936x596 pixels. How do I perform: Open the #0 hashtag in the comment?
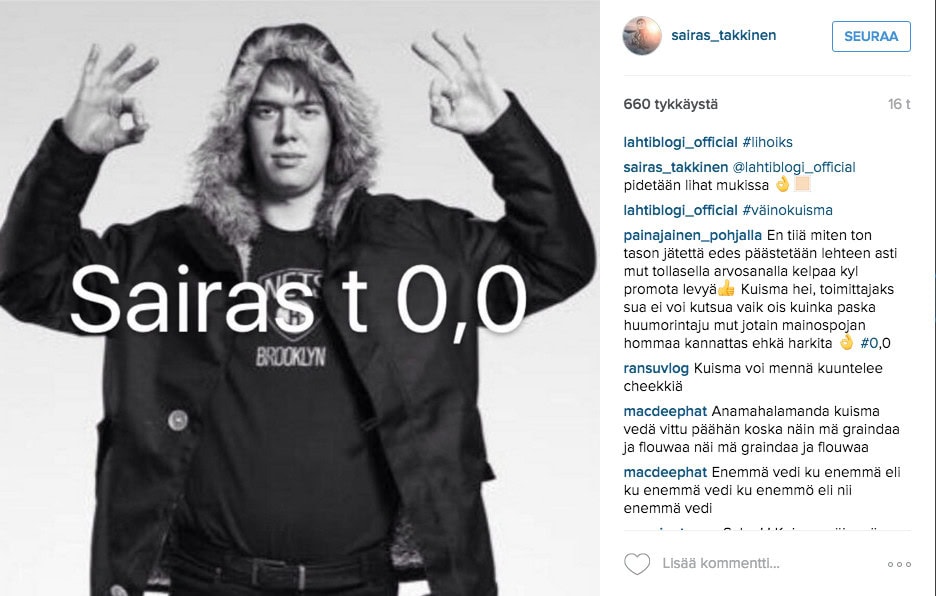[869, 343]
